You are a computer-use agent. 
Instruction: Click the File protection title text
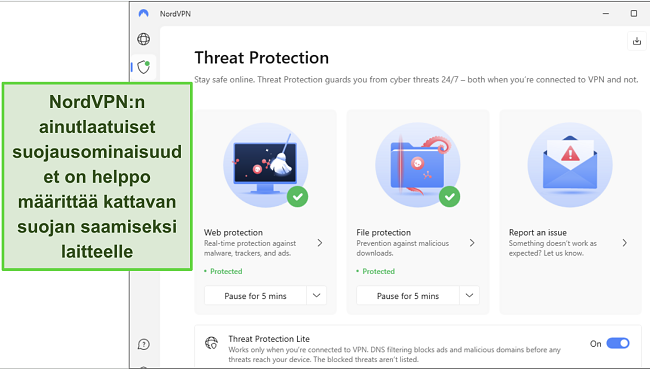click(383, 233)
